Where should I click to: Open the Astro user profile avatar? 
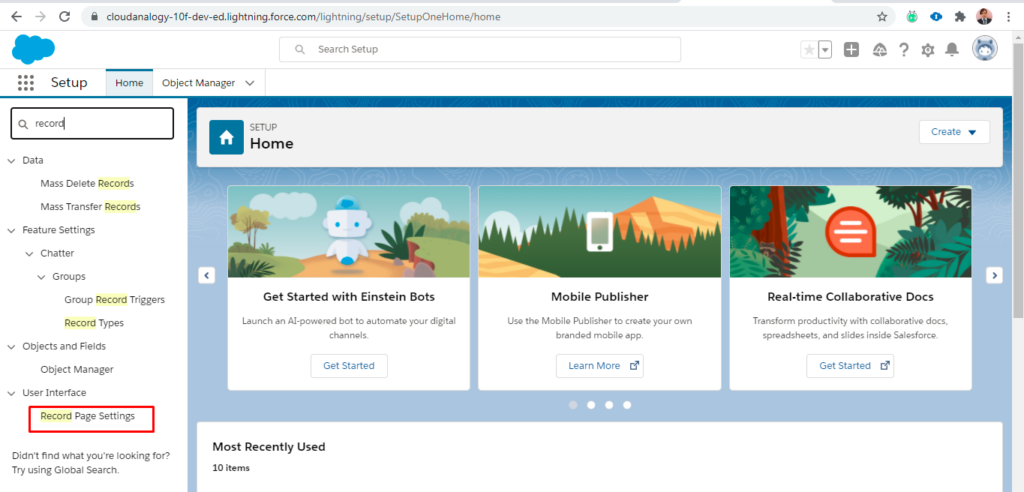coord(985,49)
